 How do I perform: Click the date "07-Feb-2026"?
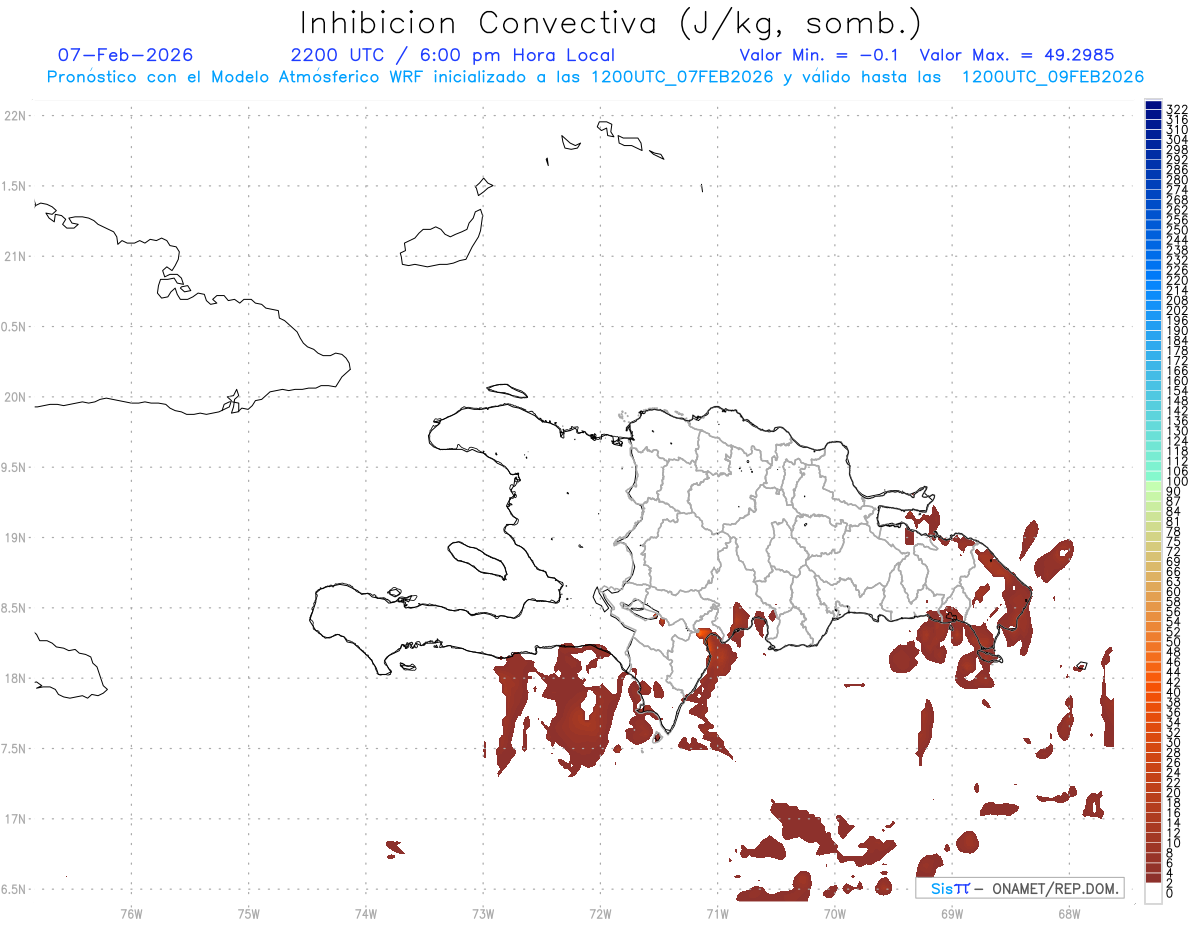[125, 55]
